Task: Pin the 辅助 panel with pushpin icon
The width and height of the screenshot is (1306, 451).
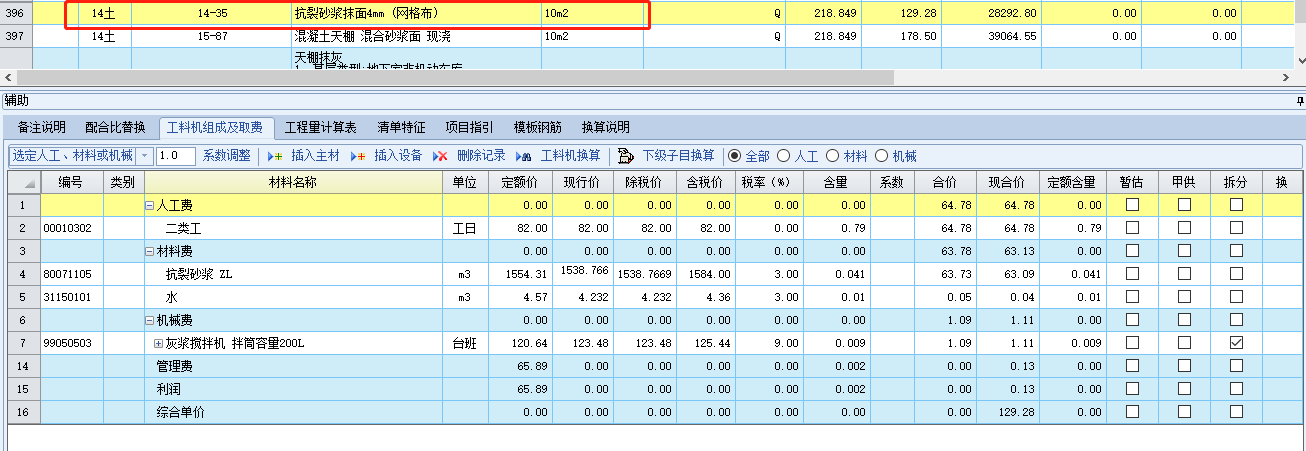Action: click(1299, 101)
